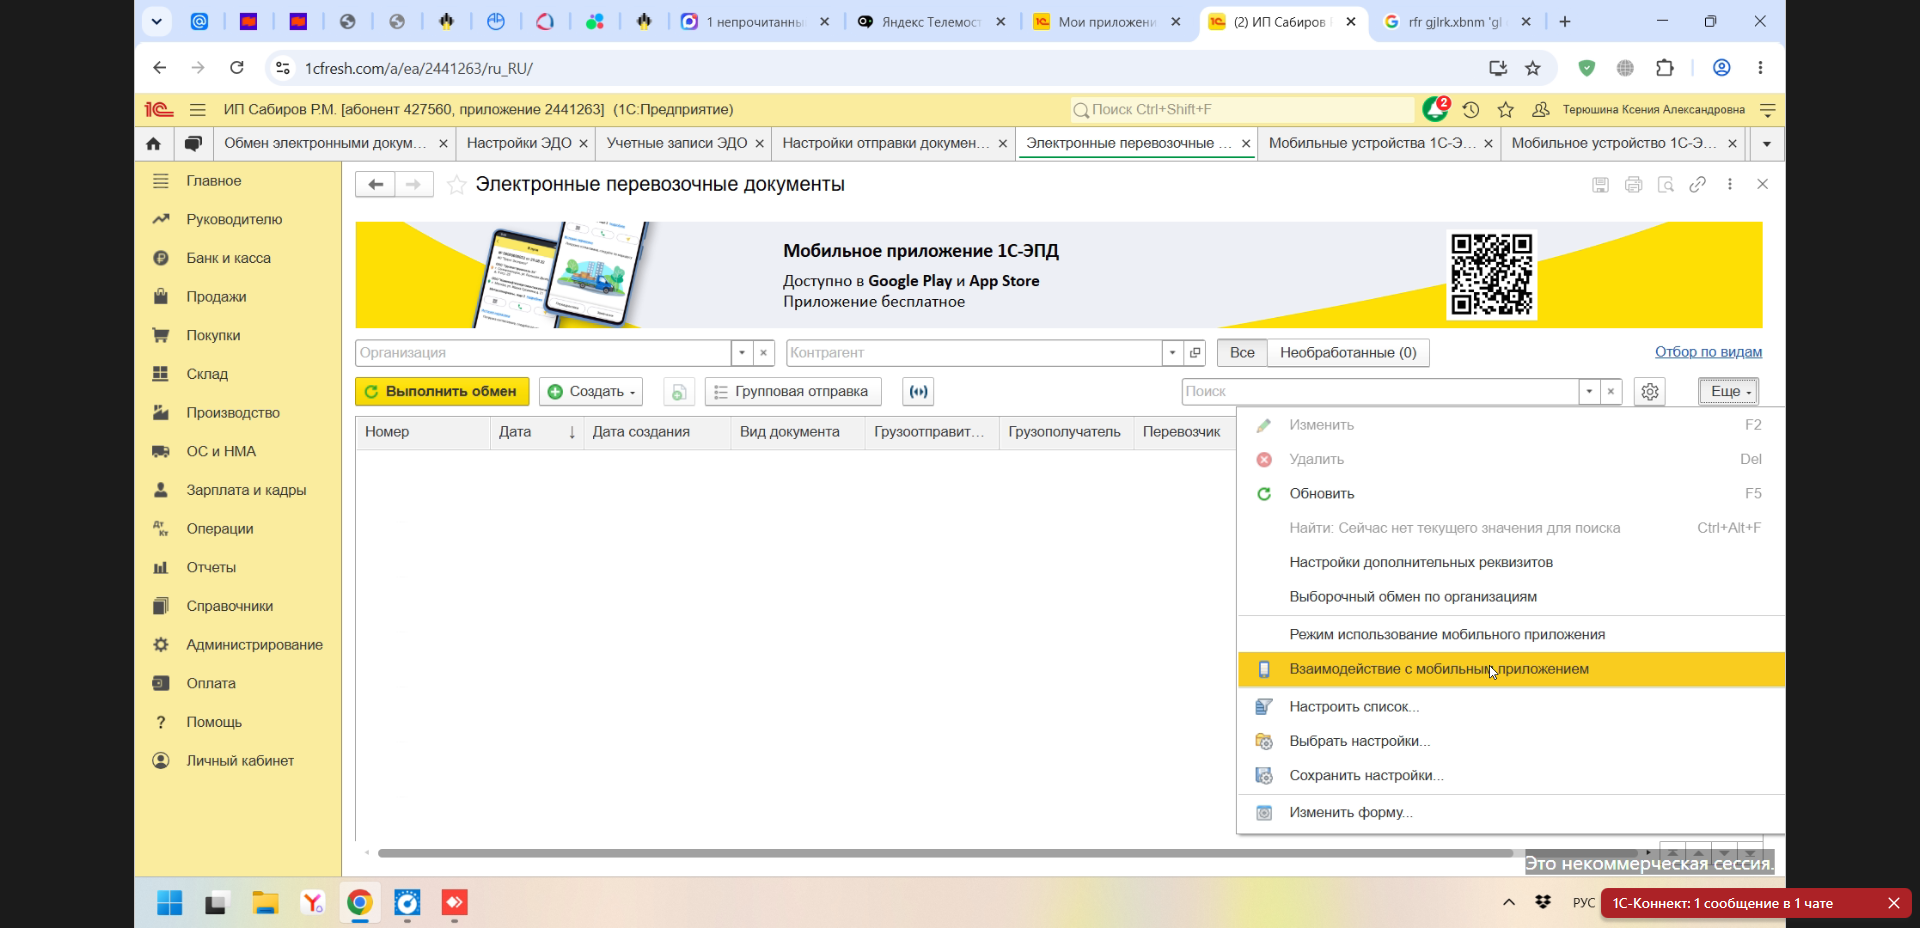Open Банк и касса section
The height and width of the screenshot is (928, 1920).
228,258
